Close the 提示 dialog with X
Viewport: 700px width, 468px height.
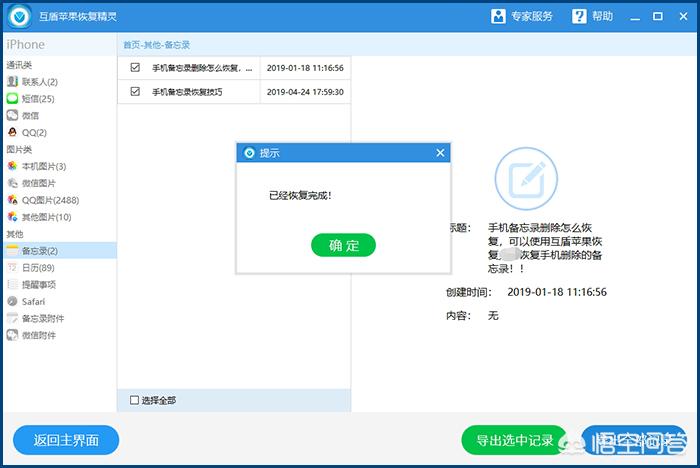tap(440, 153)
